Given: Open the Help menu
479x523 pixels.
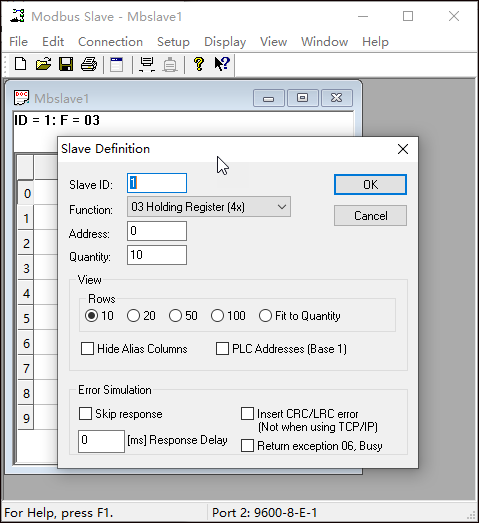Looking at the screenshot, I should tap(376, 42).
